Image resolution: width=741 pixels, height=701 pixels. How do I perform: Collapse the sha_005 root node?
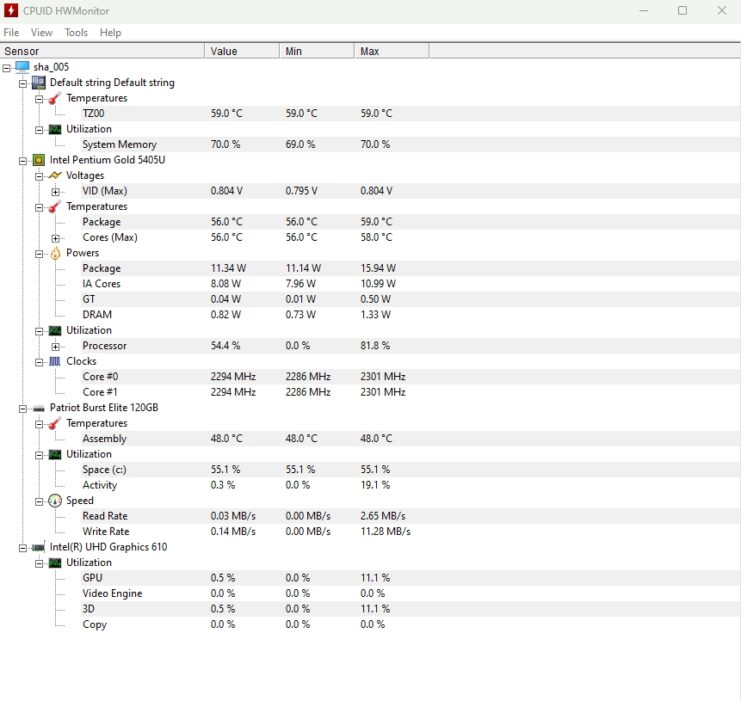[7, 68]
